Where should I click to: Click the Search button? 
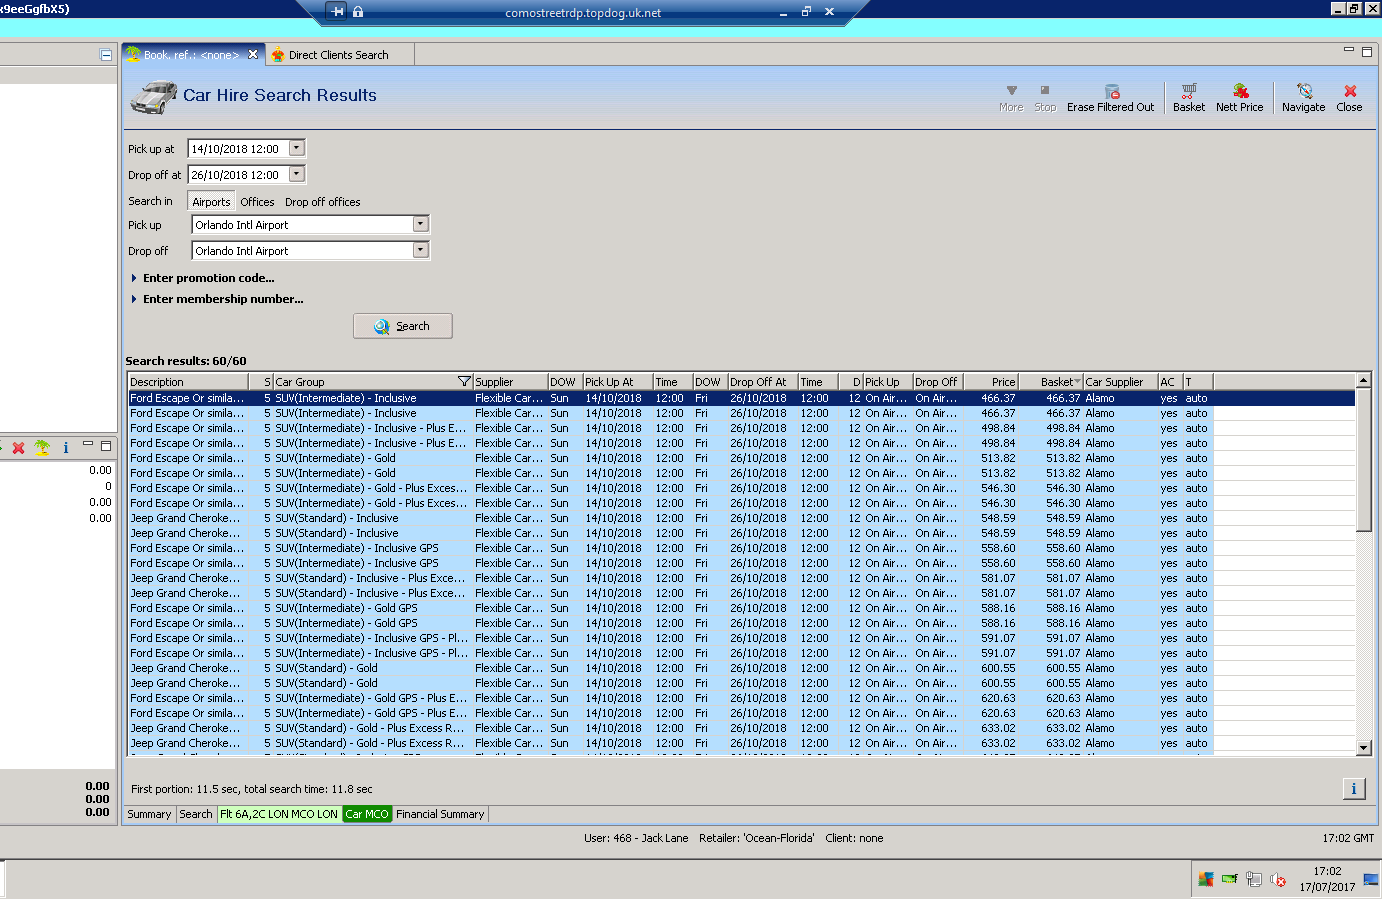pyautogui.click(x=402, y=326)
